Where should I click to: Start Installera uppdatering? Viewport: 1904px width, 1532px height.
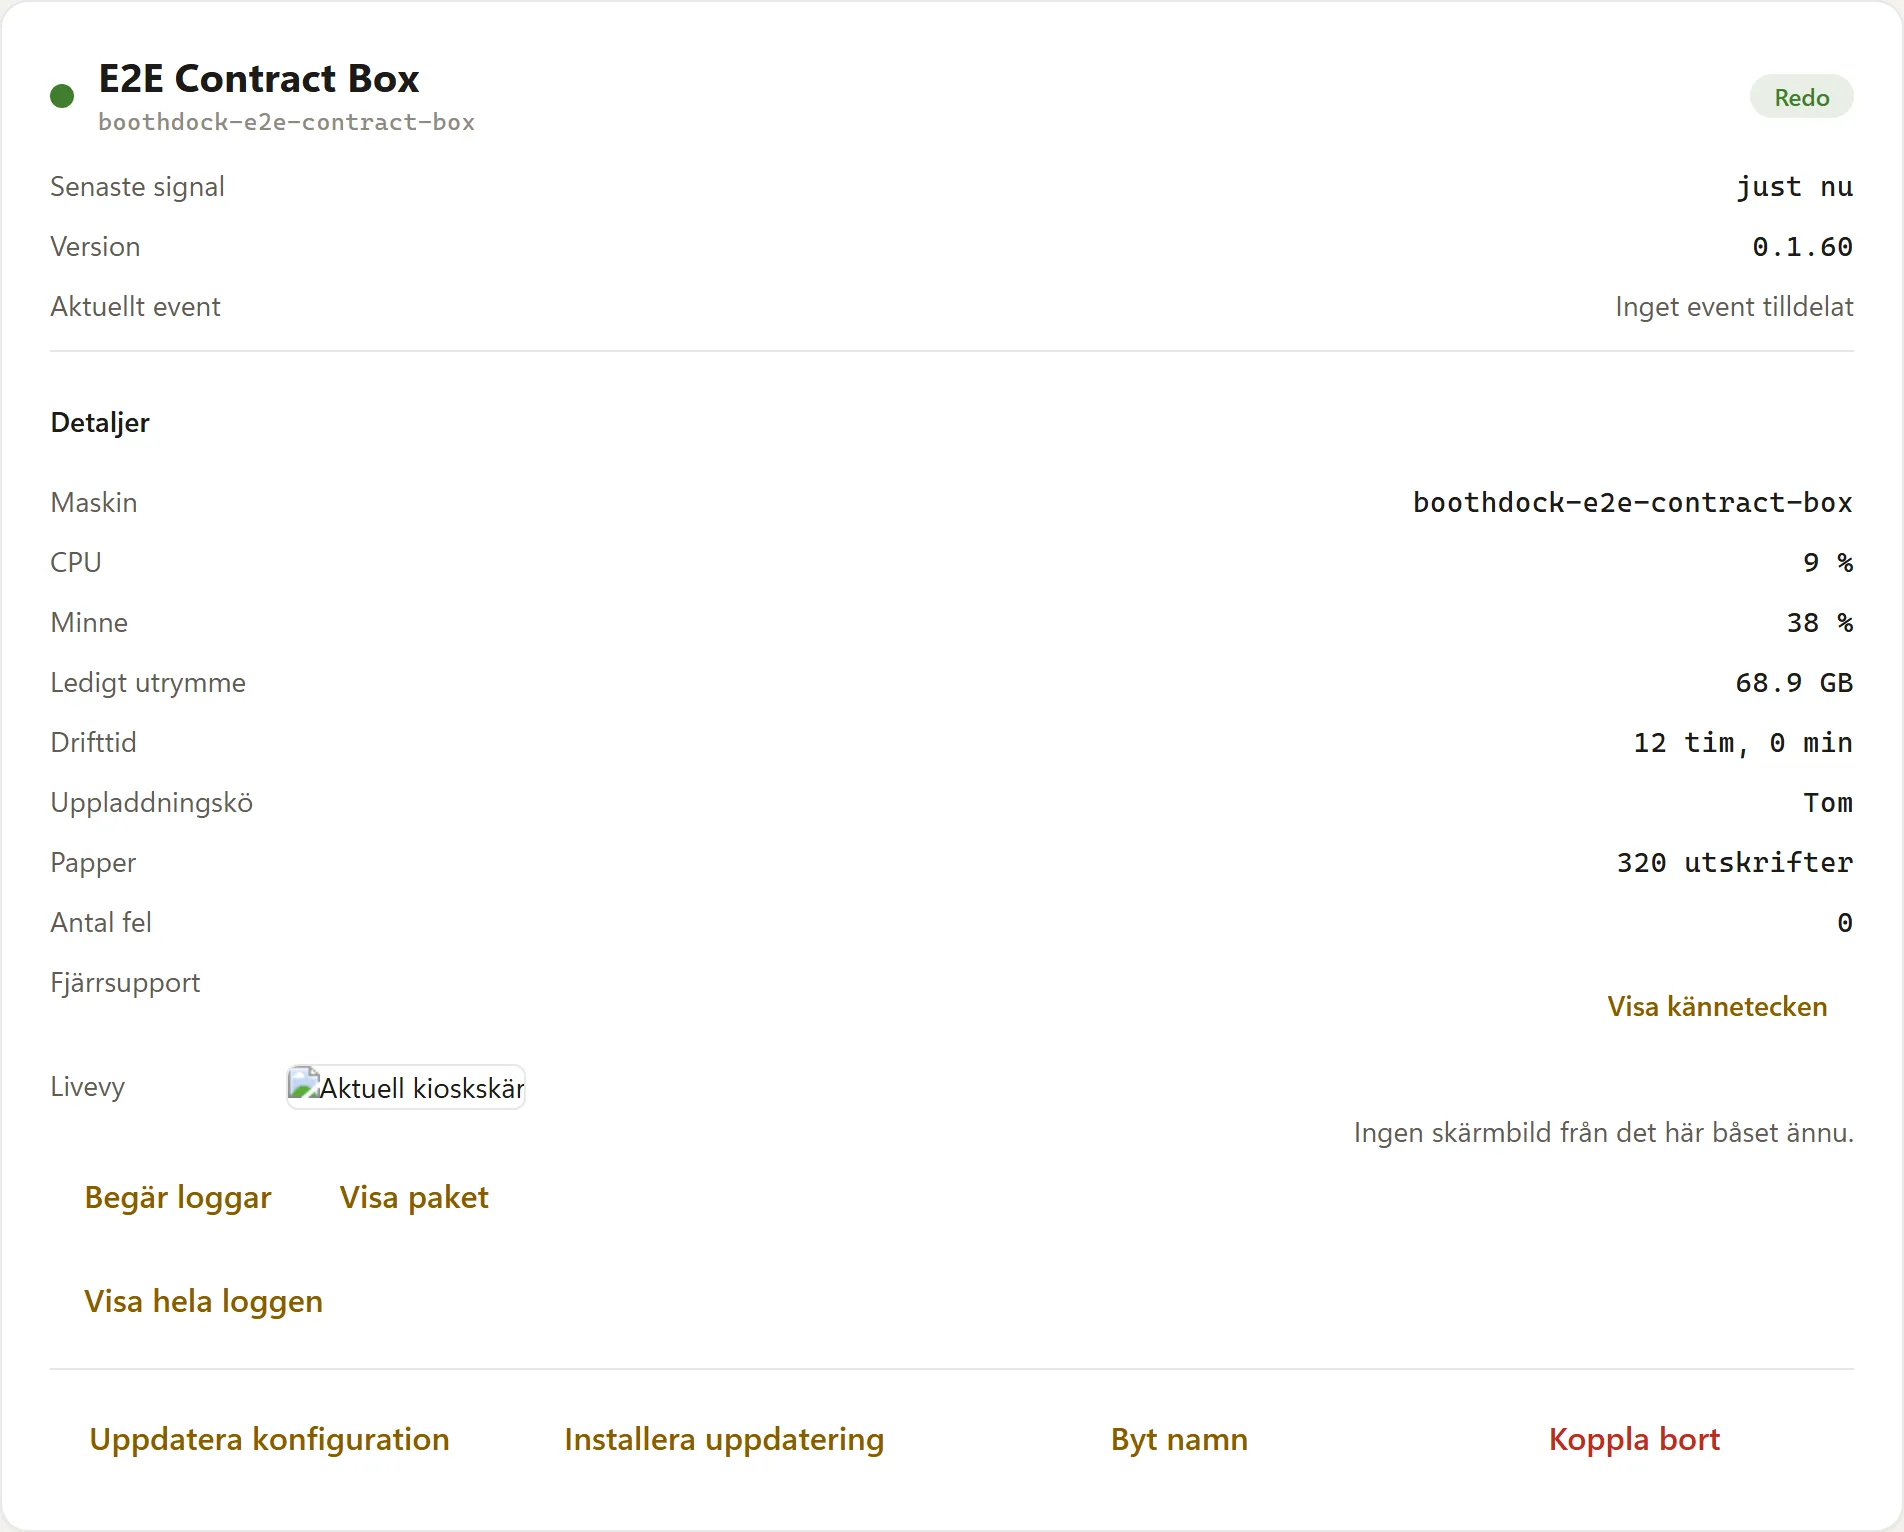click(724, 1439)
